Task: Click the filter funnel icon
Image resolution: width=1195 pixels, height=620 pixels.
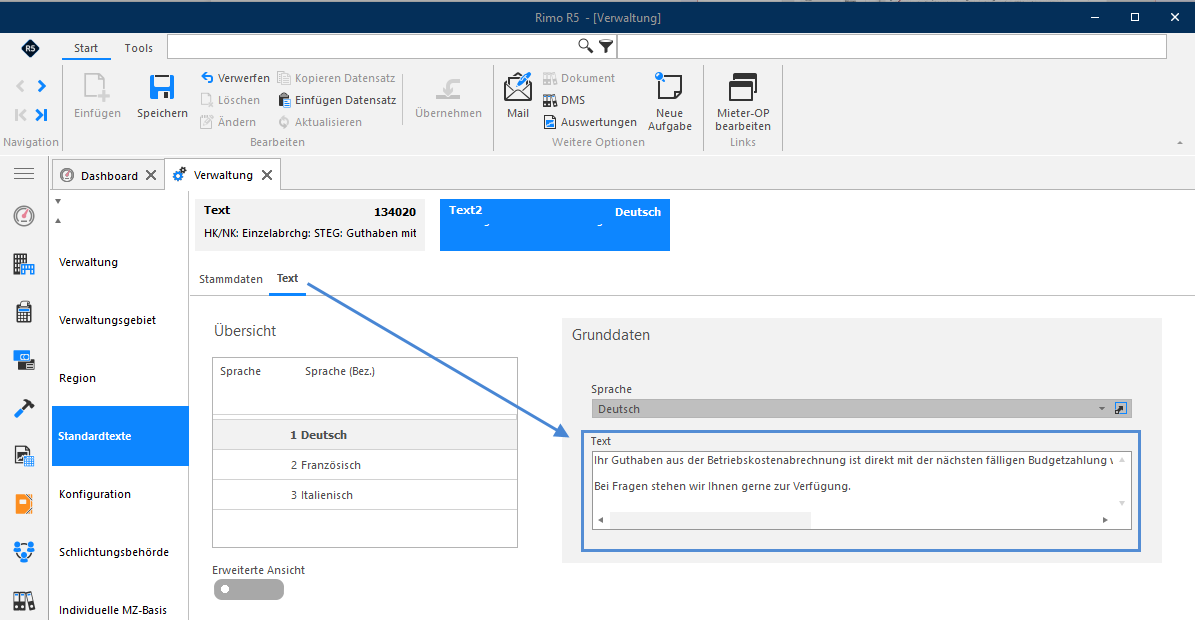Action: tap(606, 46)
